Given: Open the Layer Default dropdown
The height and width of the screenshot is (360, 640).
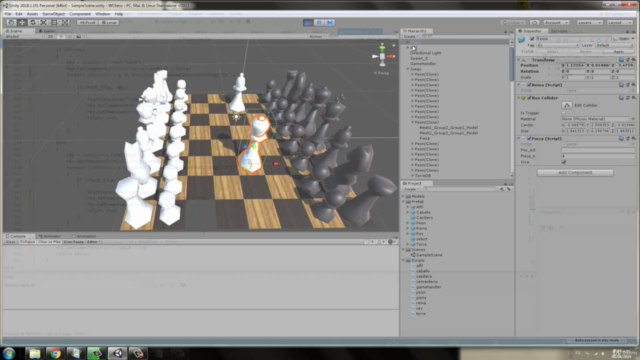Looking at the screenshot, I should coord(615,45).
